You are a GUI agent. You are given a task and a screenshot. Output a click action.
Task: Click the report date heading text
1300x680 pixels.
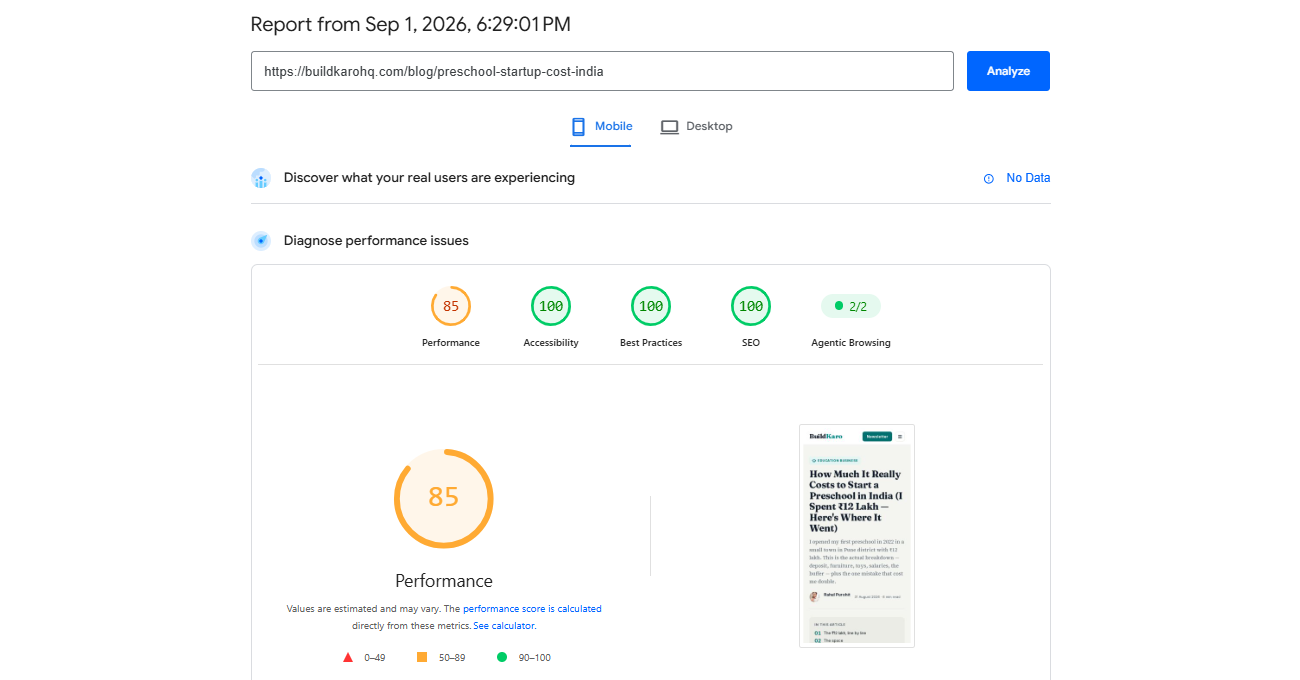pyautogui.click(x=410, y=24)
